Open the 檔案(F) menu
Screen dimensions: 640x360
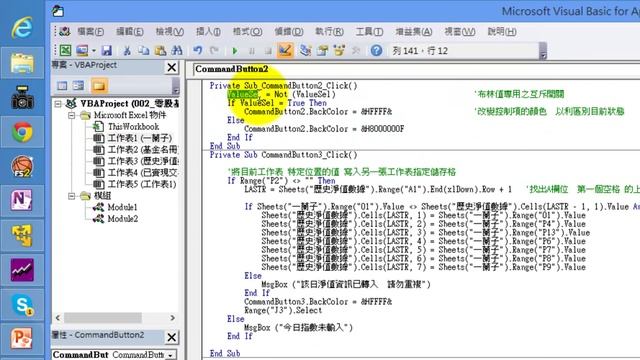click(90, 31)
